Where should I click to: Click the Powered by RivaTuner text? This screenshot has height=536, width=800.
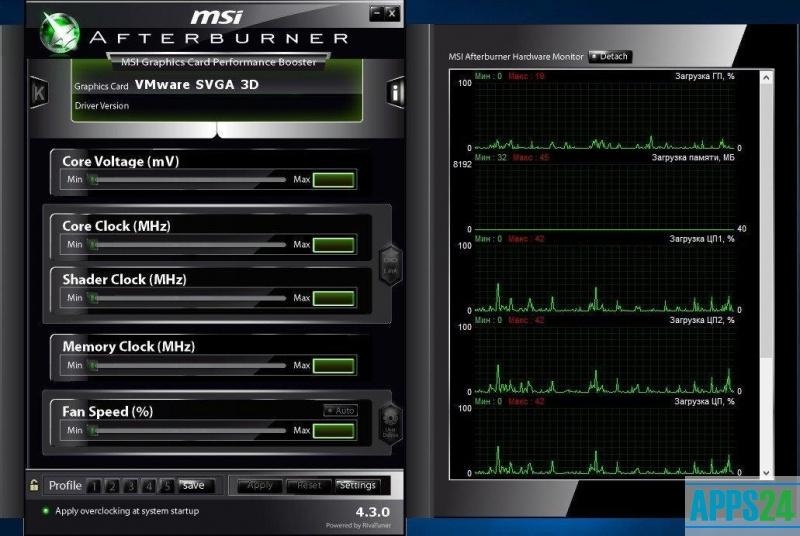(x=358, y=525)
